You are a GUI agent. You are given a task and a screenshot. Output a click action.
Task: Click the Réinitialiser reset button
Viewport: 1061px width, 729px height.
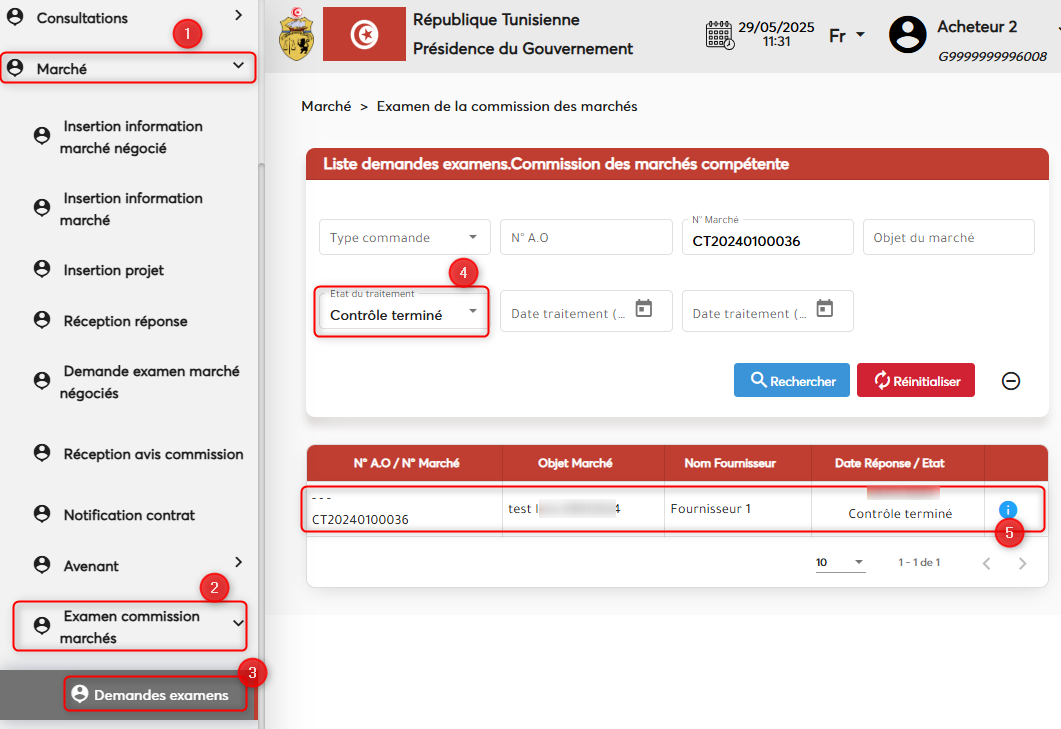point(915,381)
